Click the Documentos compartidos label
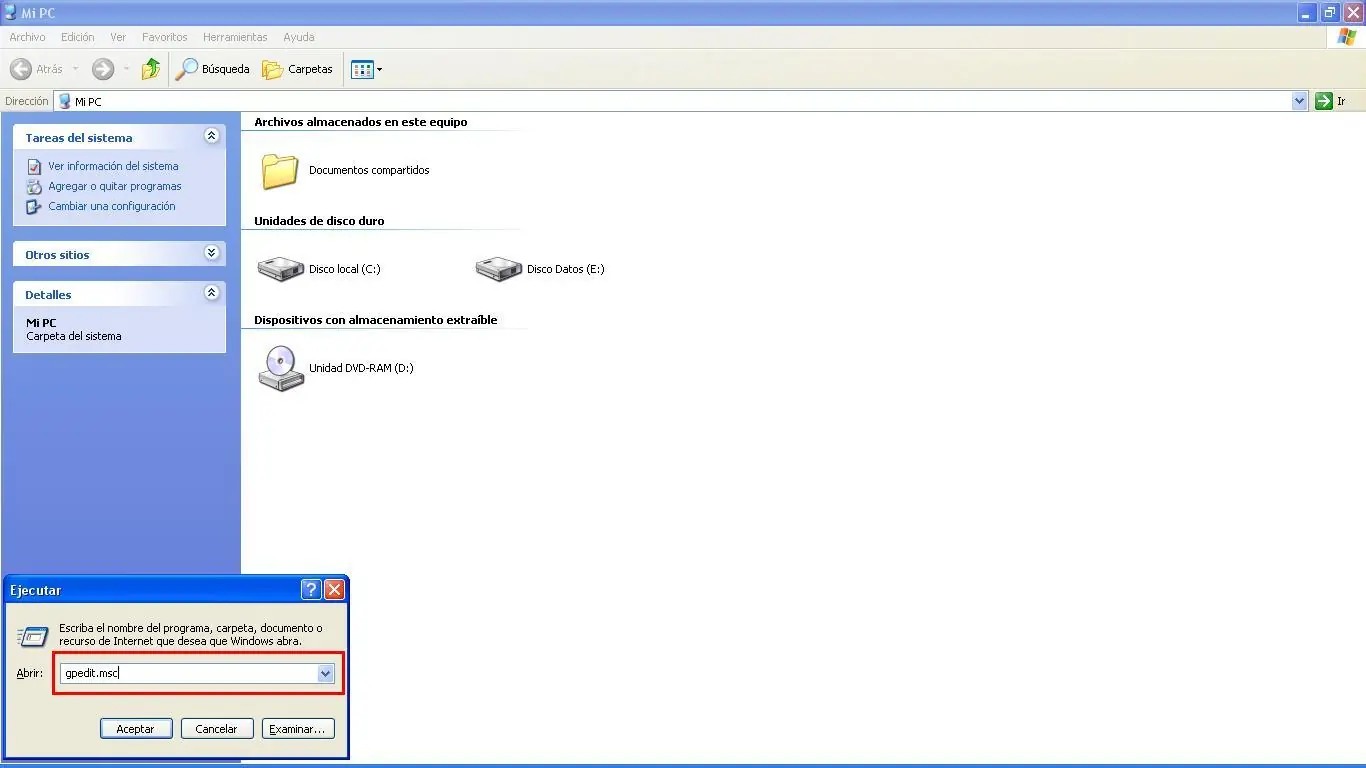 click(369, 170)
